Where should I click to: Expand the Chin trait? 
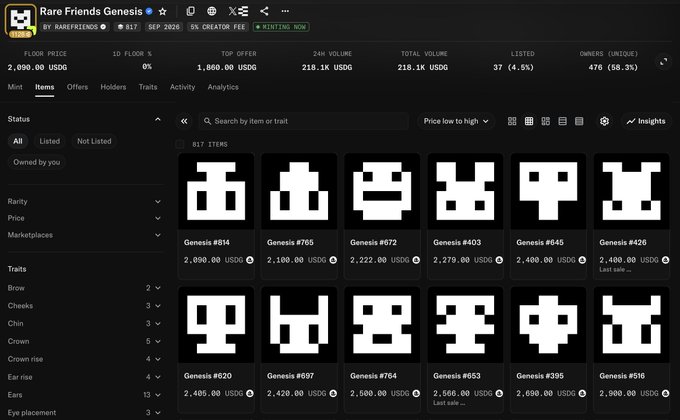click(84, 324)
